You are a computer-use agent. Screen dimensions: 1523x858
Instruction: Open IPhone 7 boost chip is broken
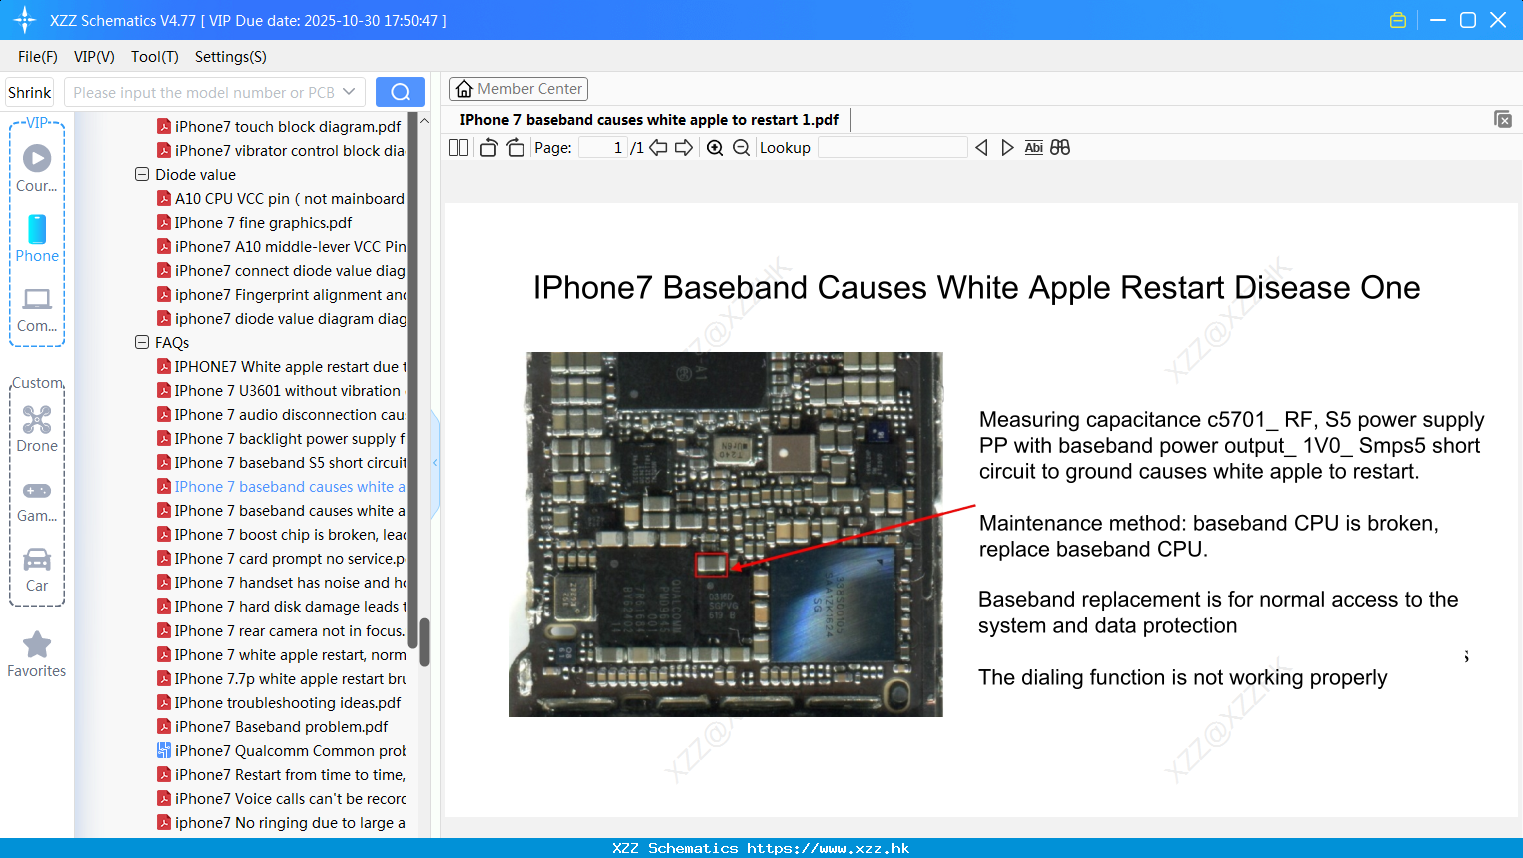[281, 534]
